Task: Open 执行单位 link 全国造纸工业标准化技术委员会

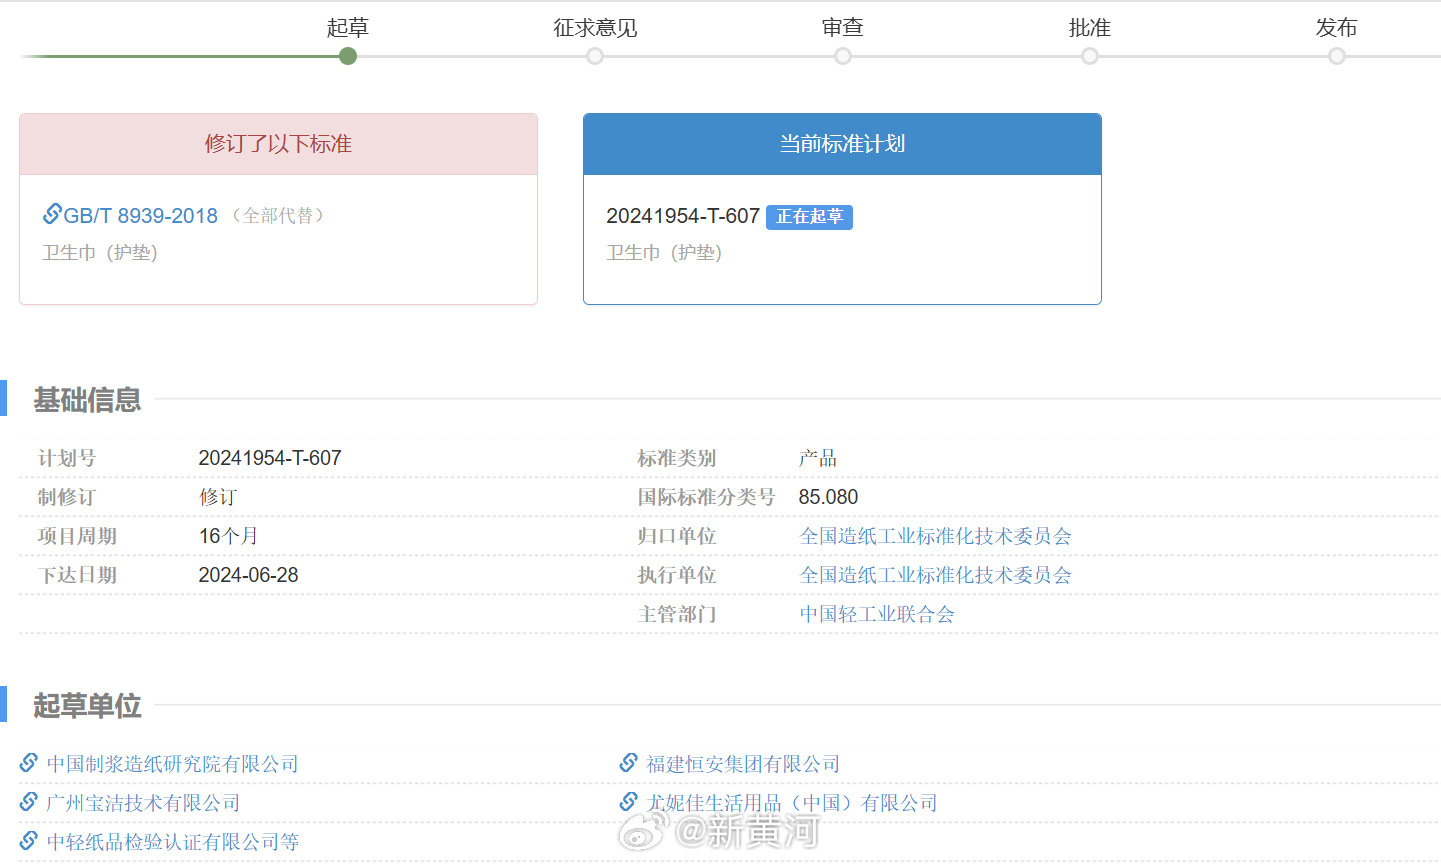Action: [935, 575]
